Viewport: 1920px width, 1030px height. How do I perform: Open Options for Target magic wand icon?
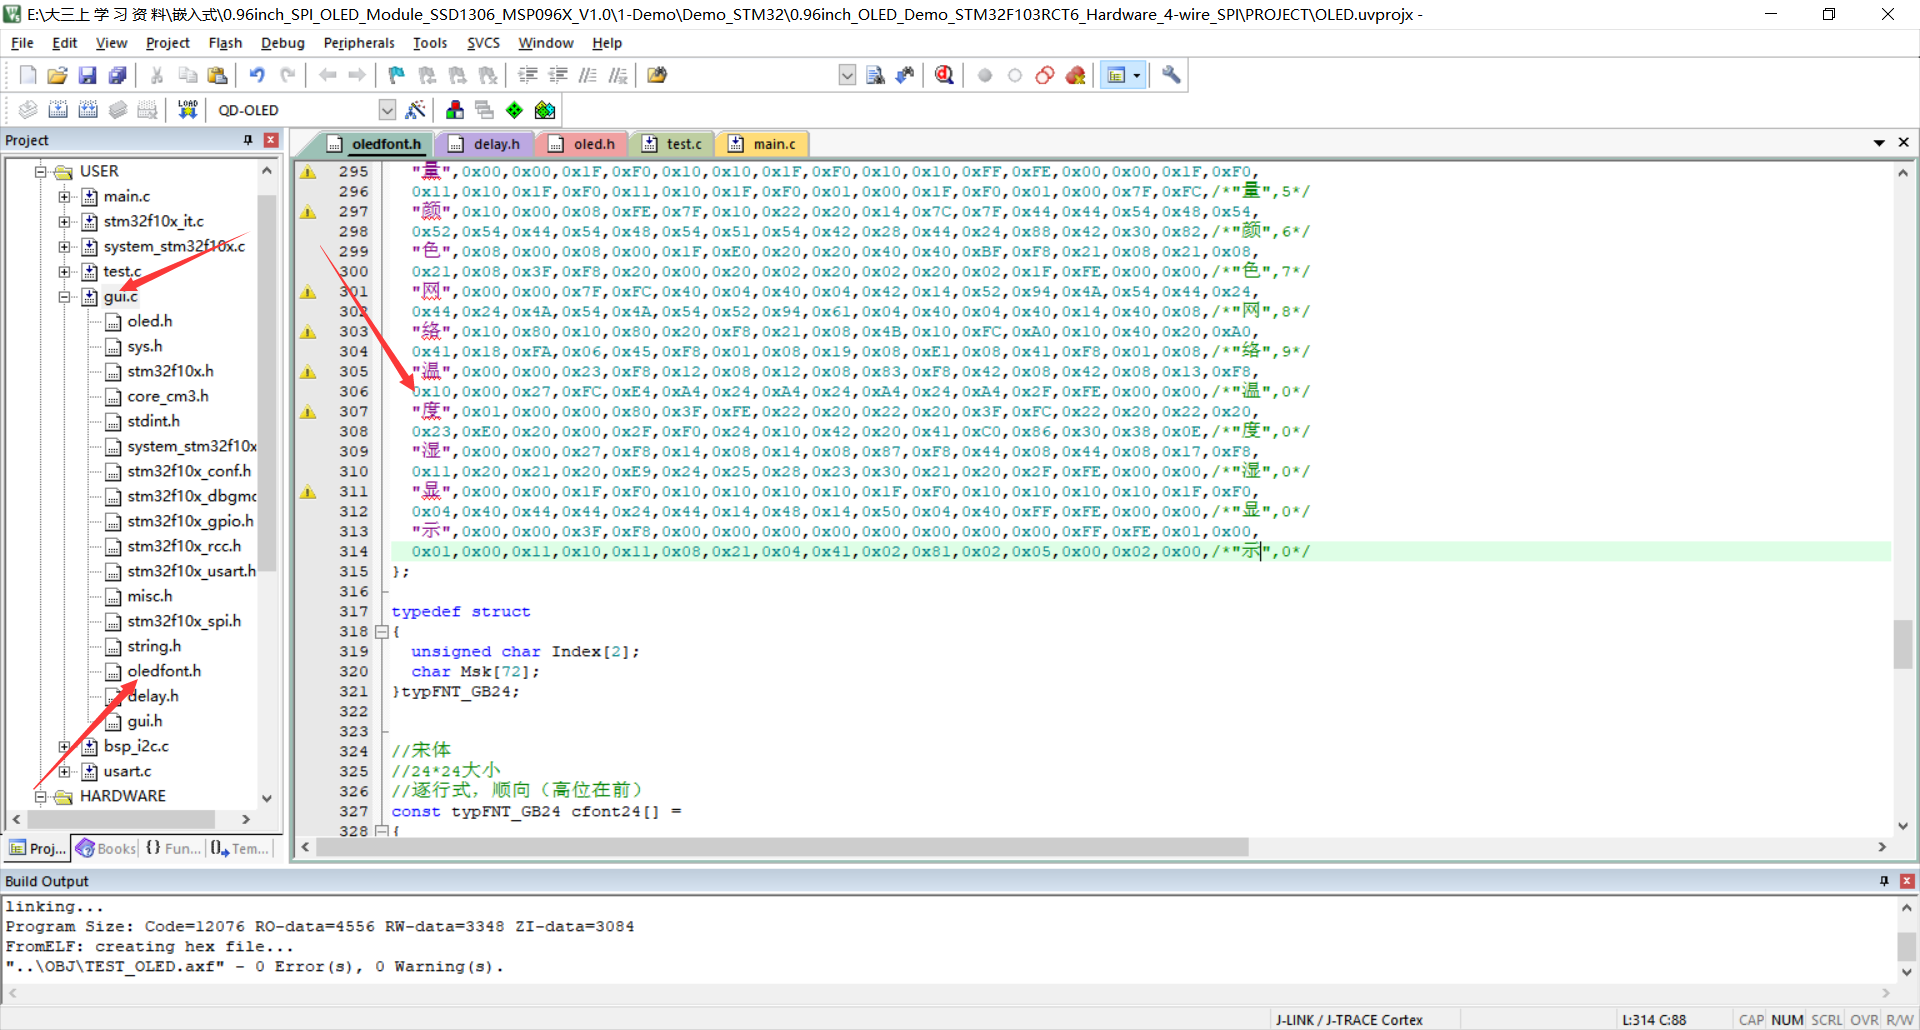click(x=416, y=110)
